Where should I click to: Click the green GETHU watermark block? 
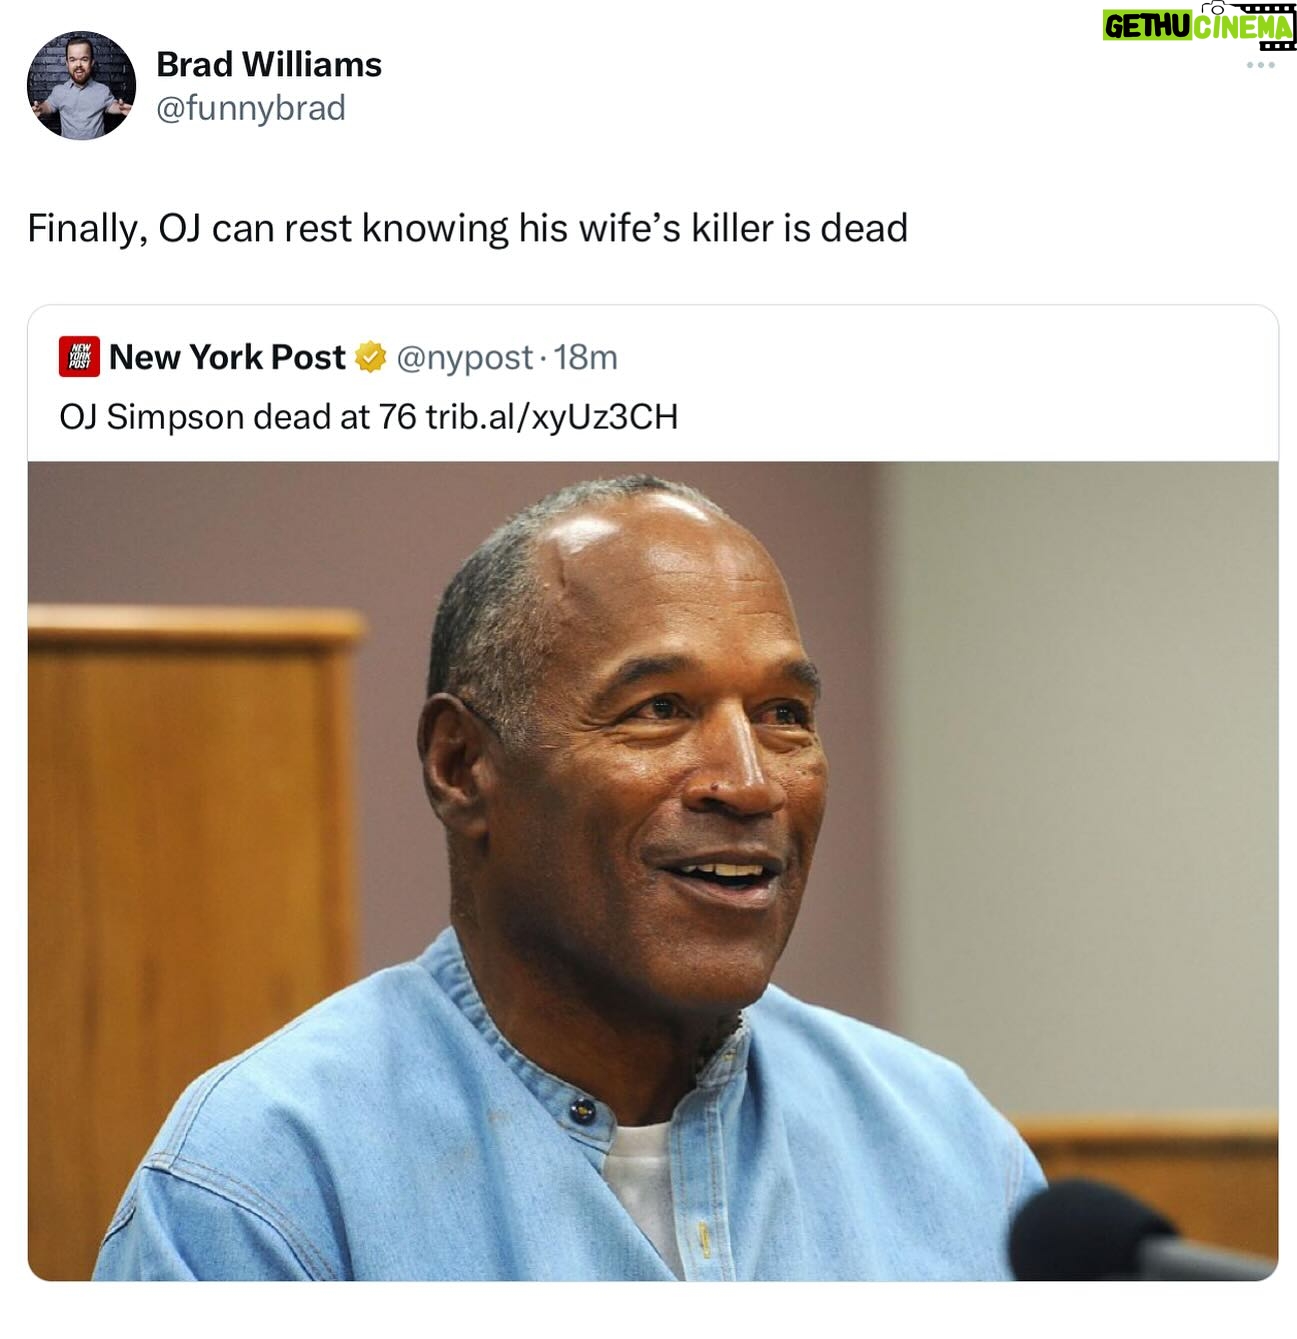(1146, 27)
